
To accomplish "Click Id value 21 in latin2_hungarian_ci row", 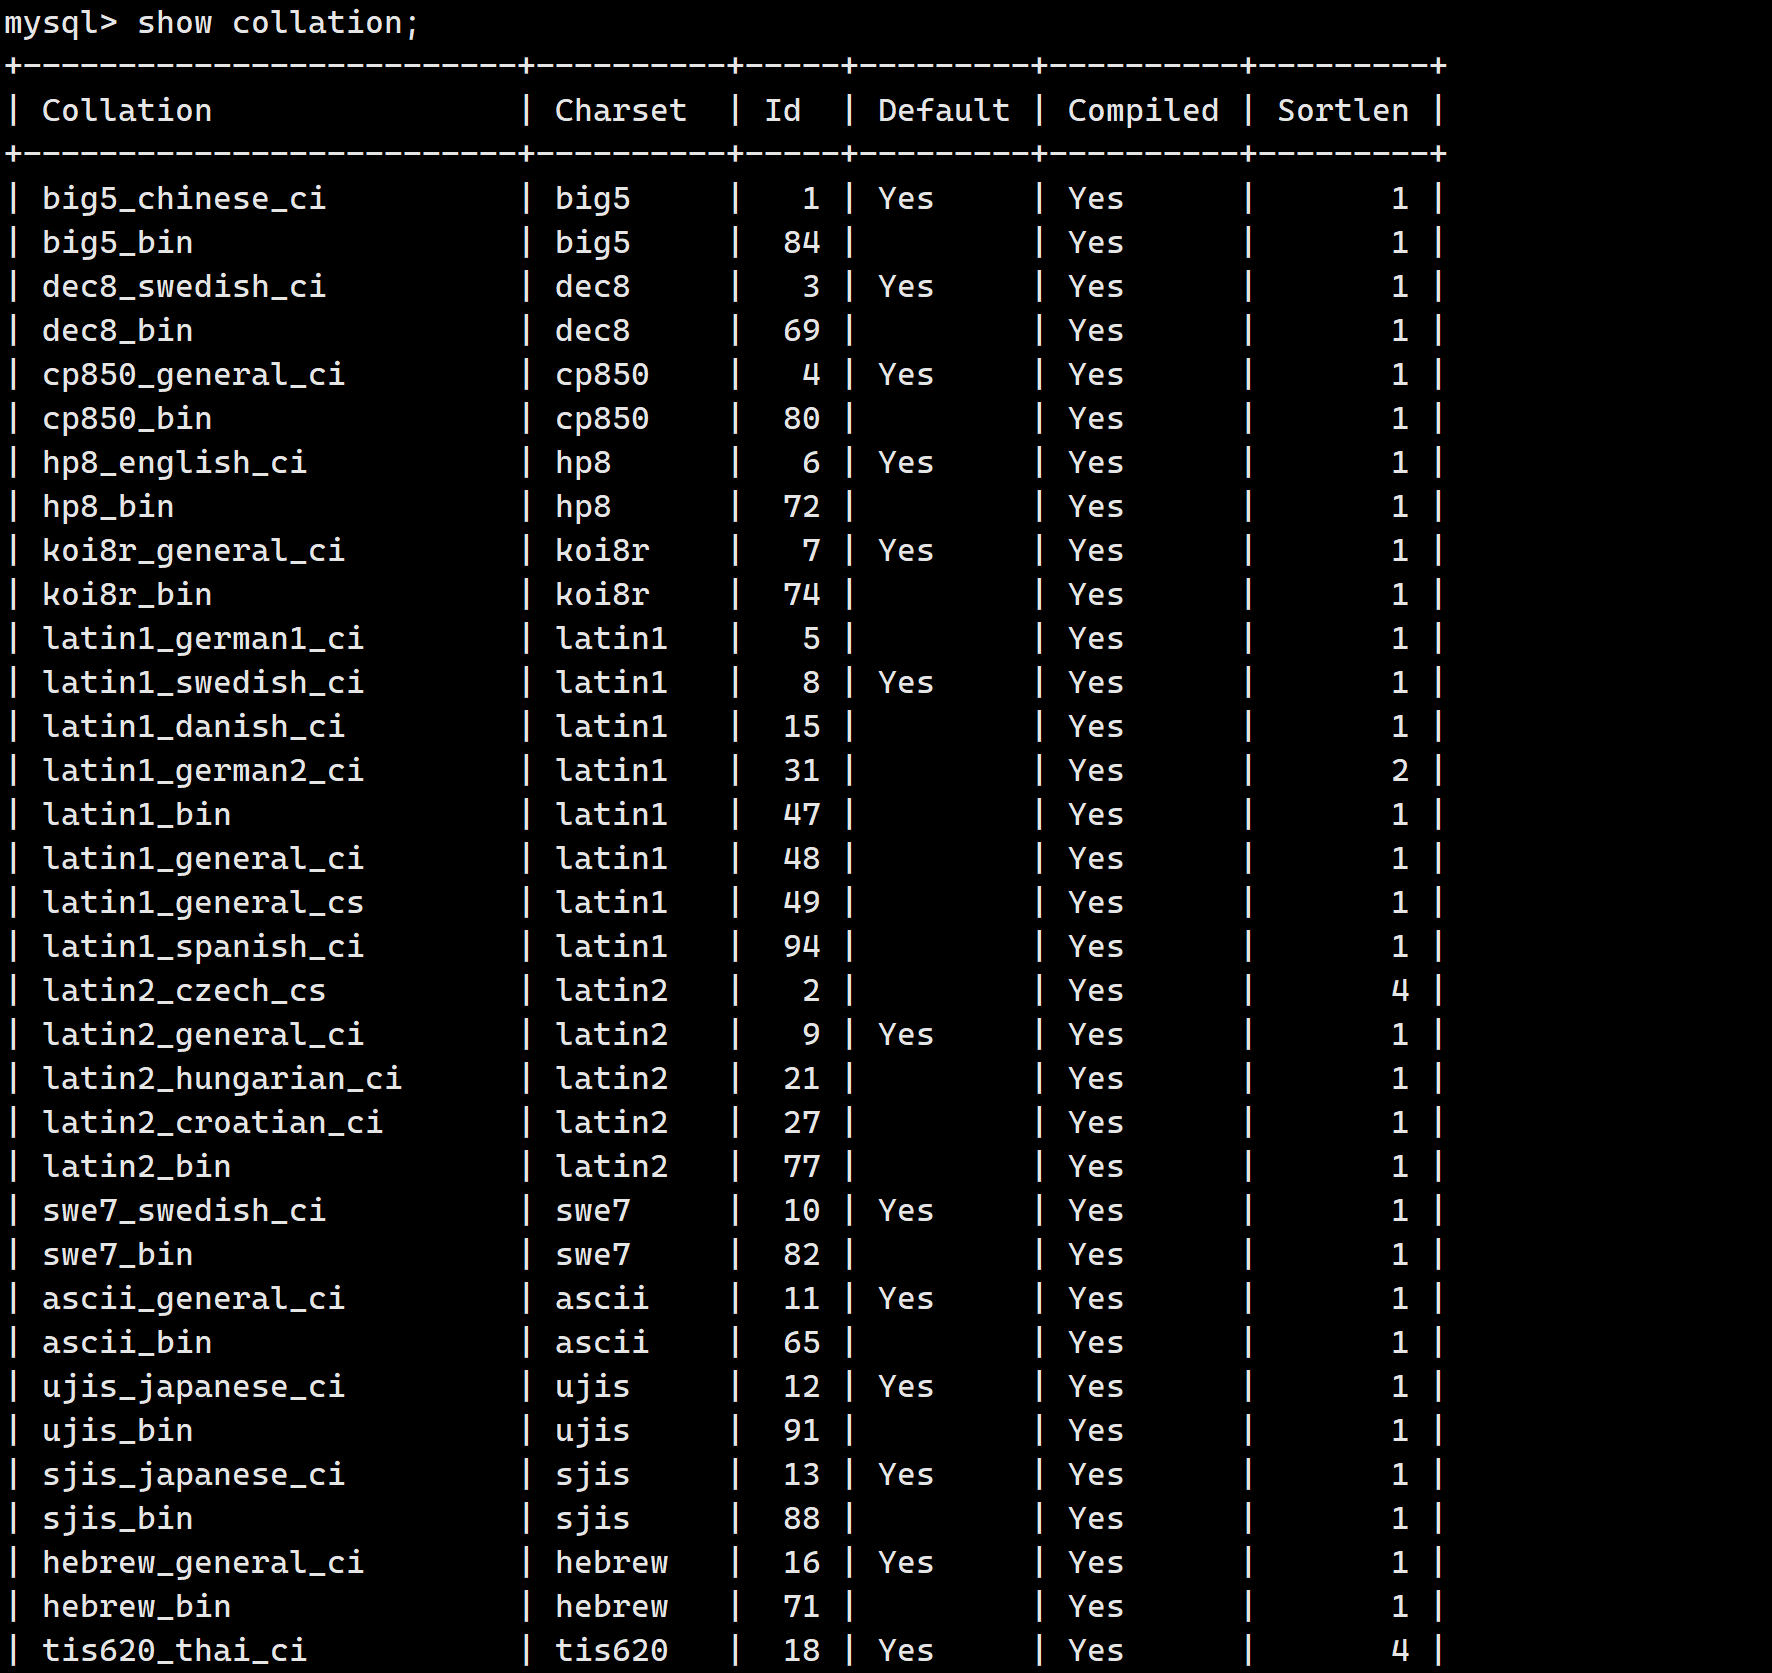I will click(x=802, y=1078).
